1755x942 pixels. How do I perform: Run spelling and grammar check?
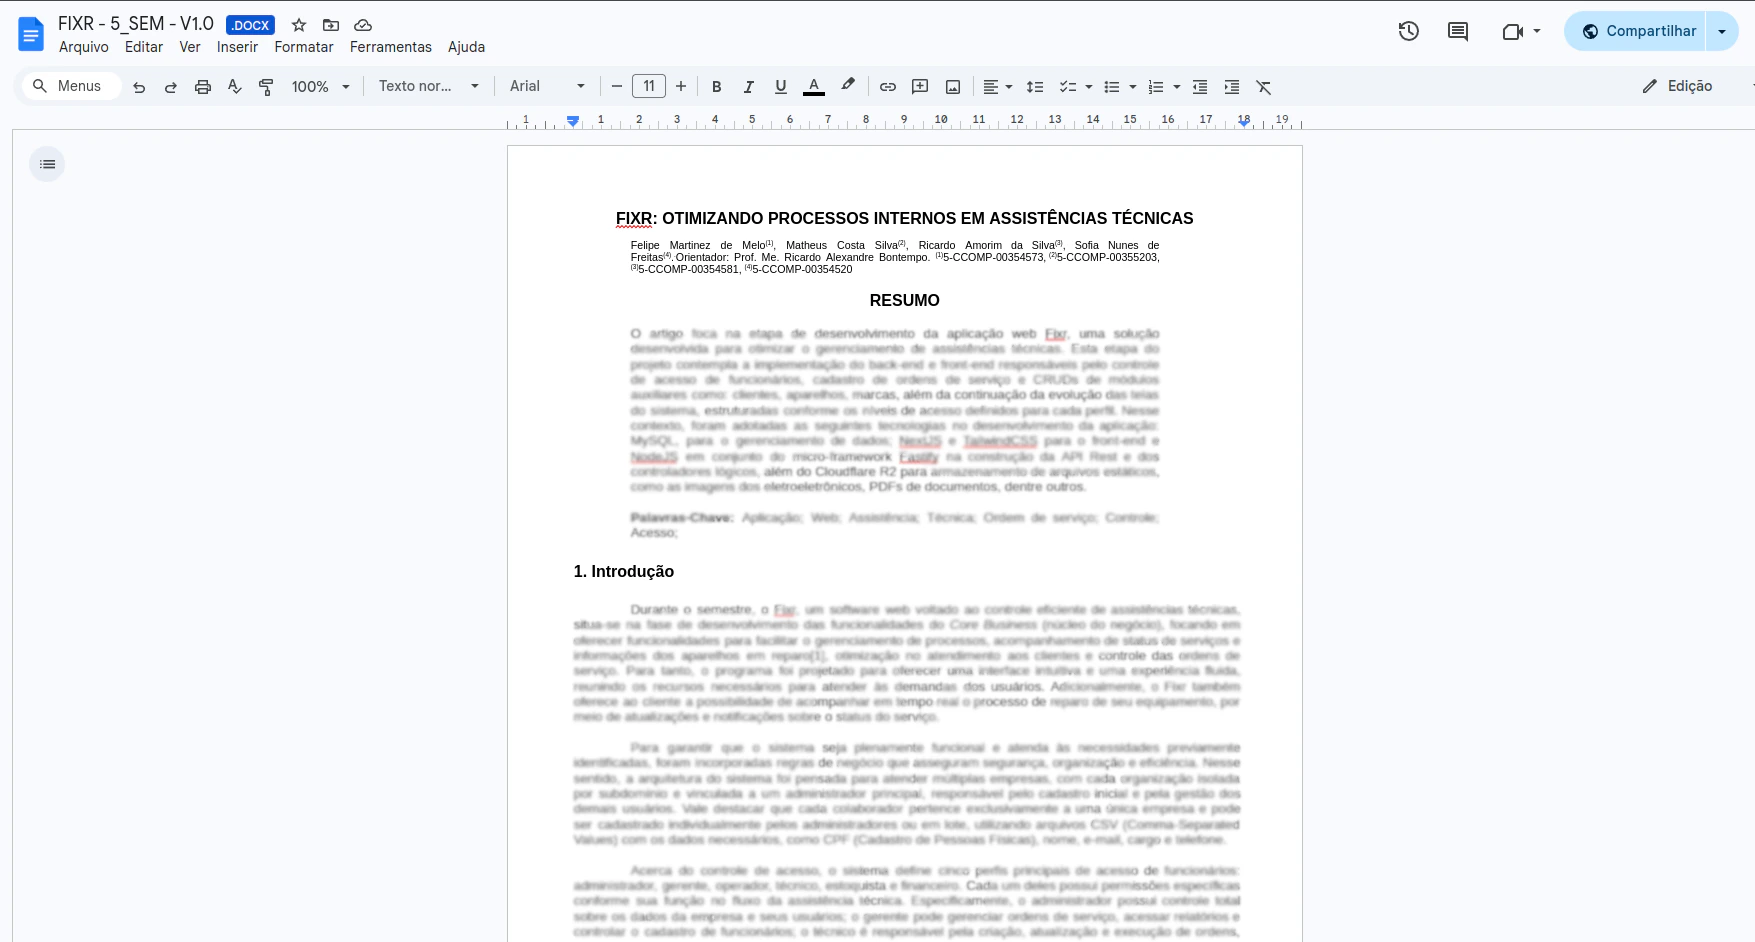pyautogui.click(x=235, y=87)
